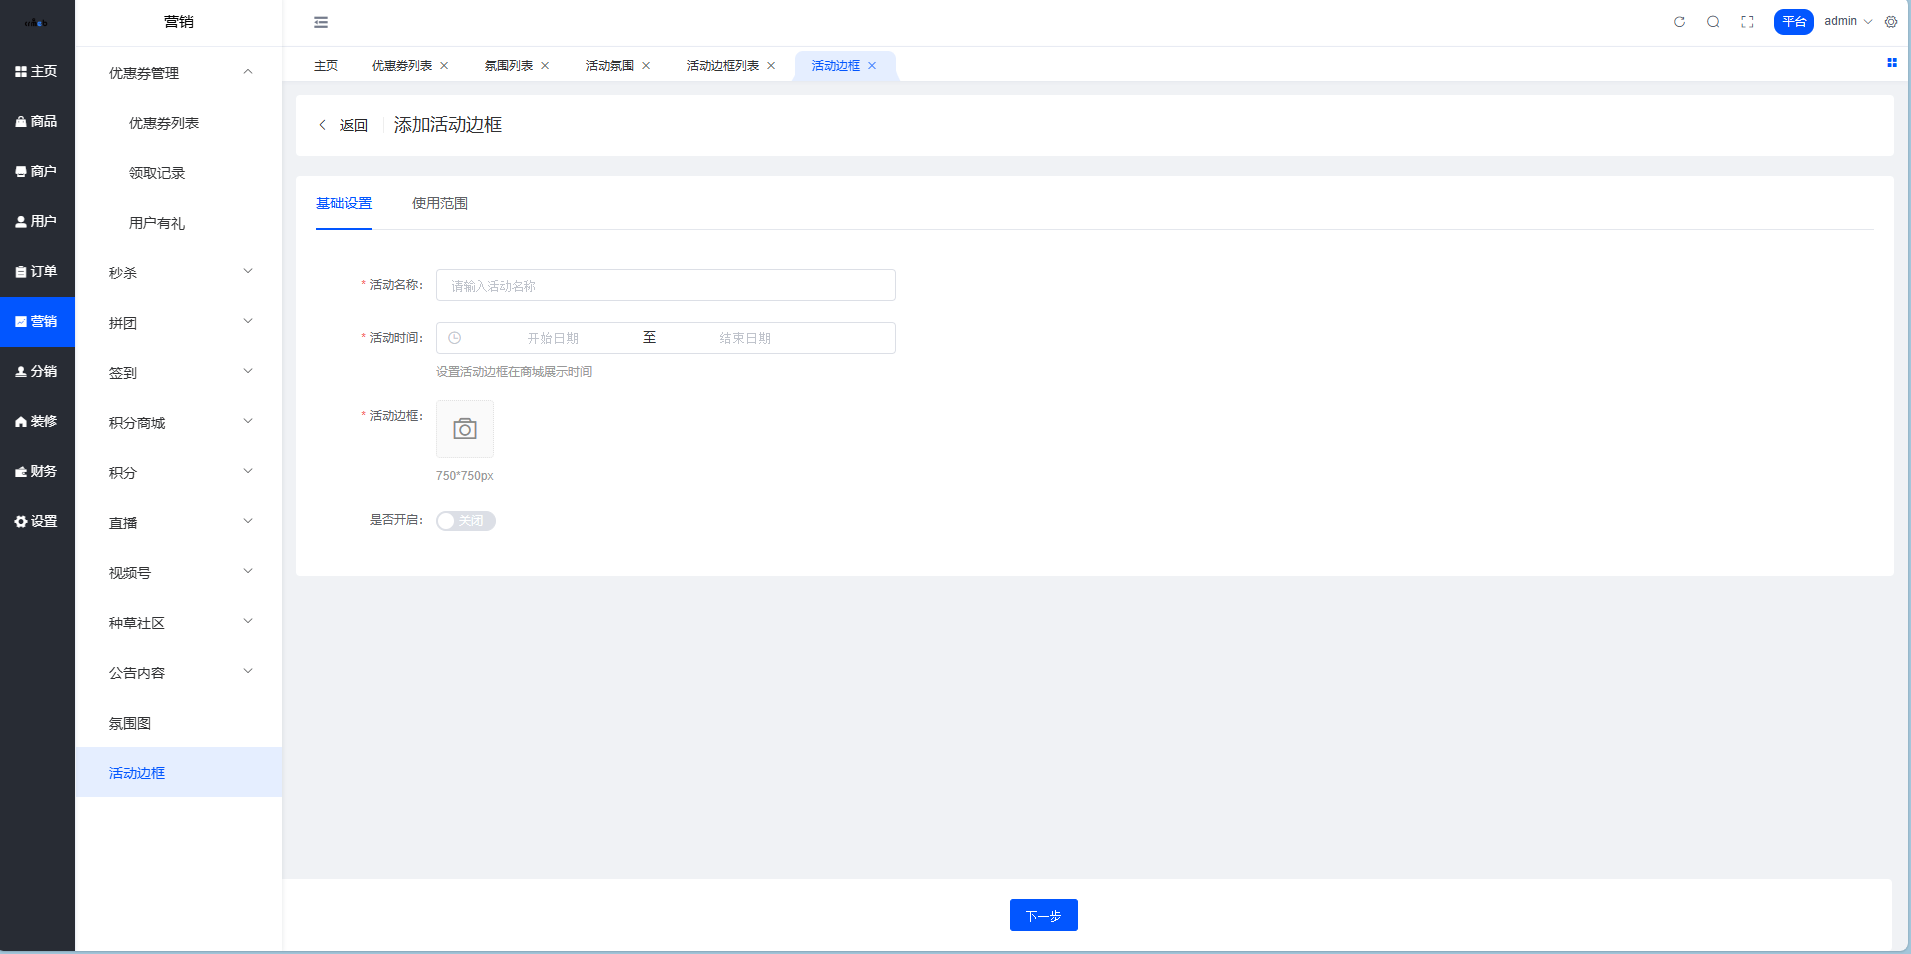Open the search icon in header
Viewport: 1911px width, 954px height.
(x=1713, y=22)
